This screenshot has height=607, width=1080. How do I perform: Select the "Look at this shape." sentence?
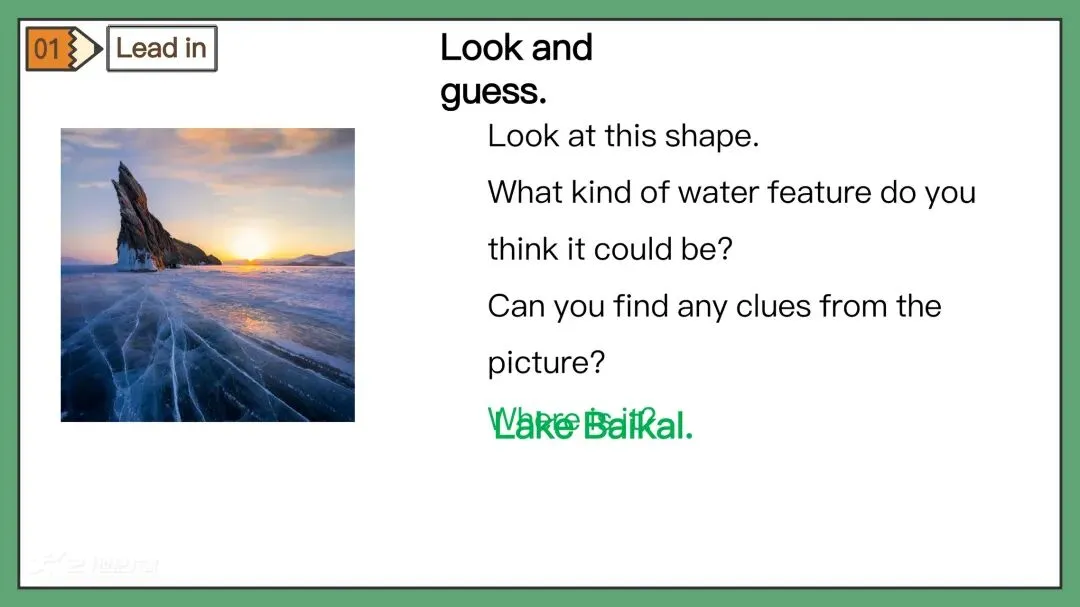[623, 136]
